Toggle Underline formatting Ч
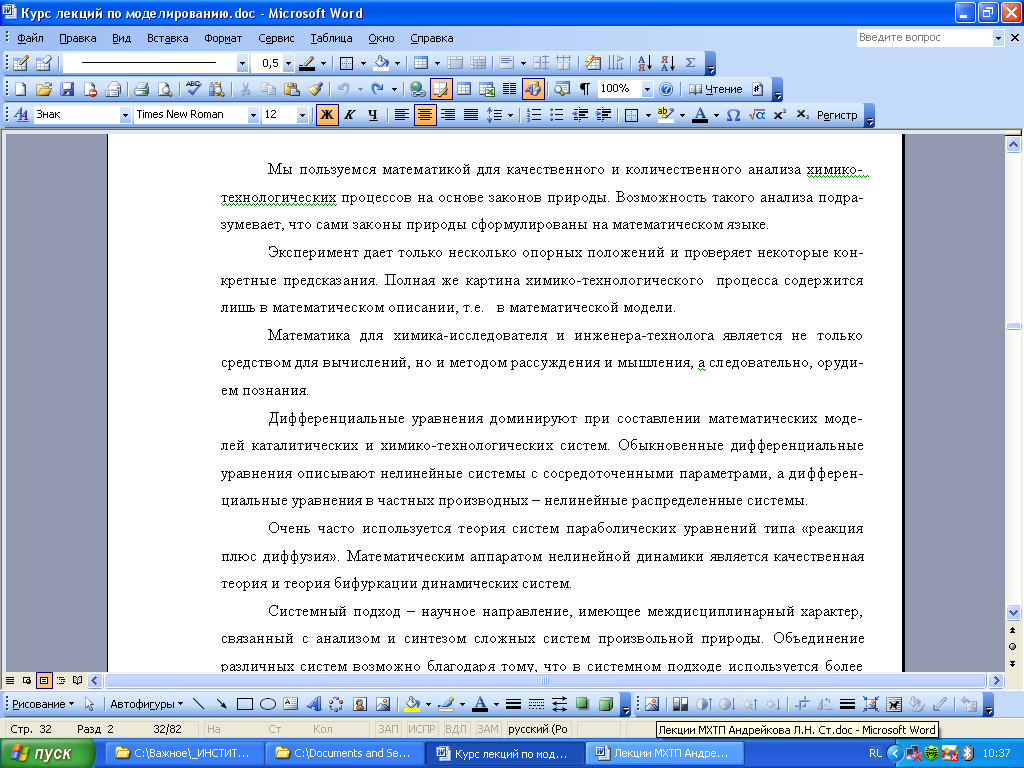The height and width of the screenshot is (768, 1024). 373,115
